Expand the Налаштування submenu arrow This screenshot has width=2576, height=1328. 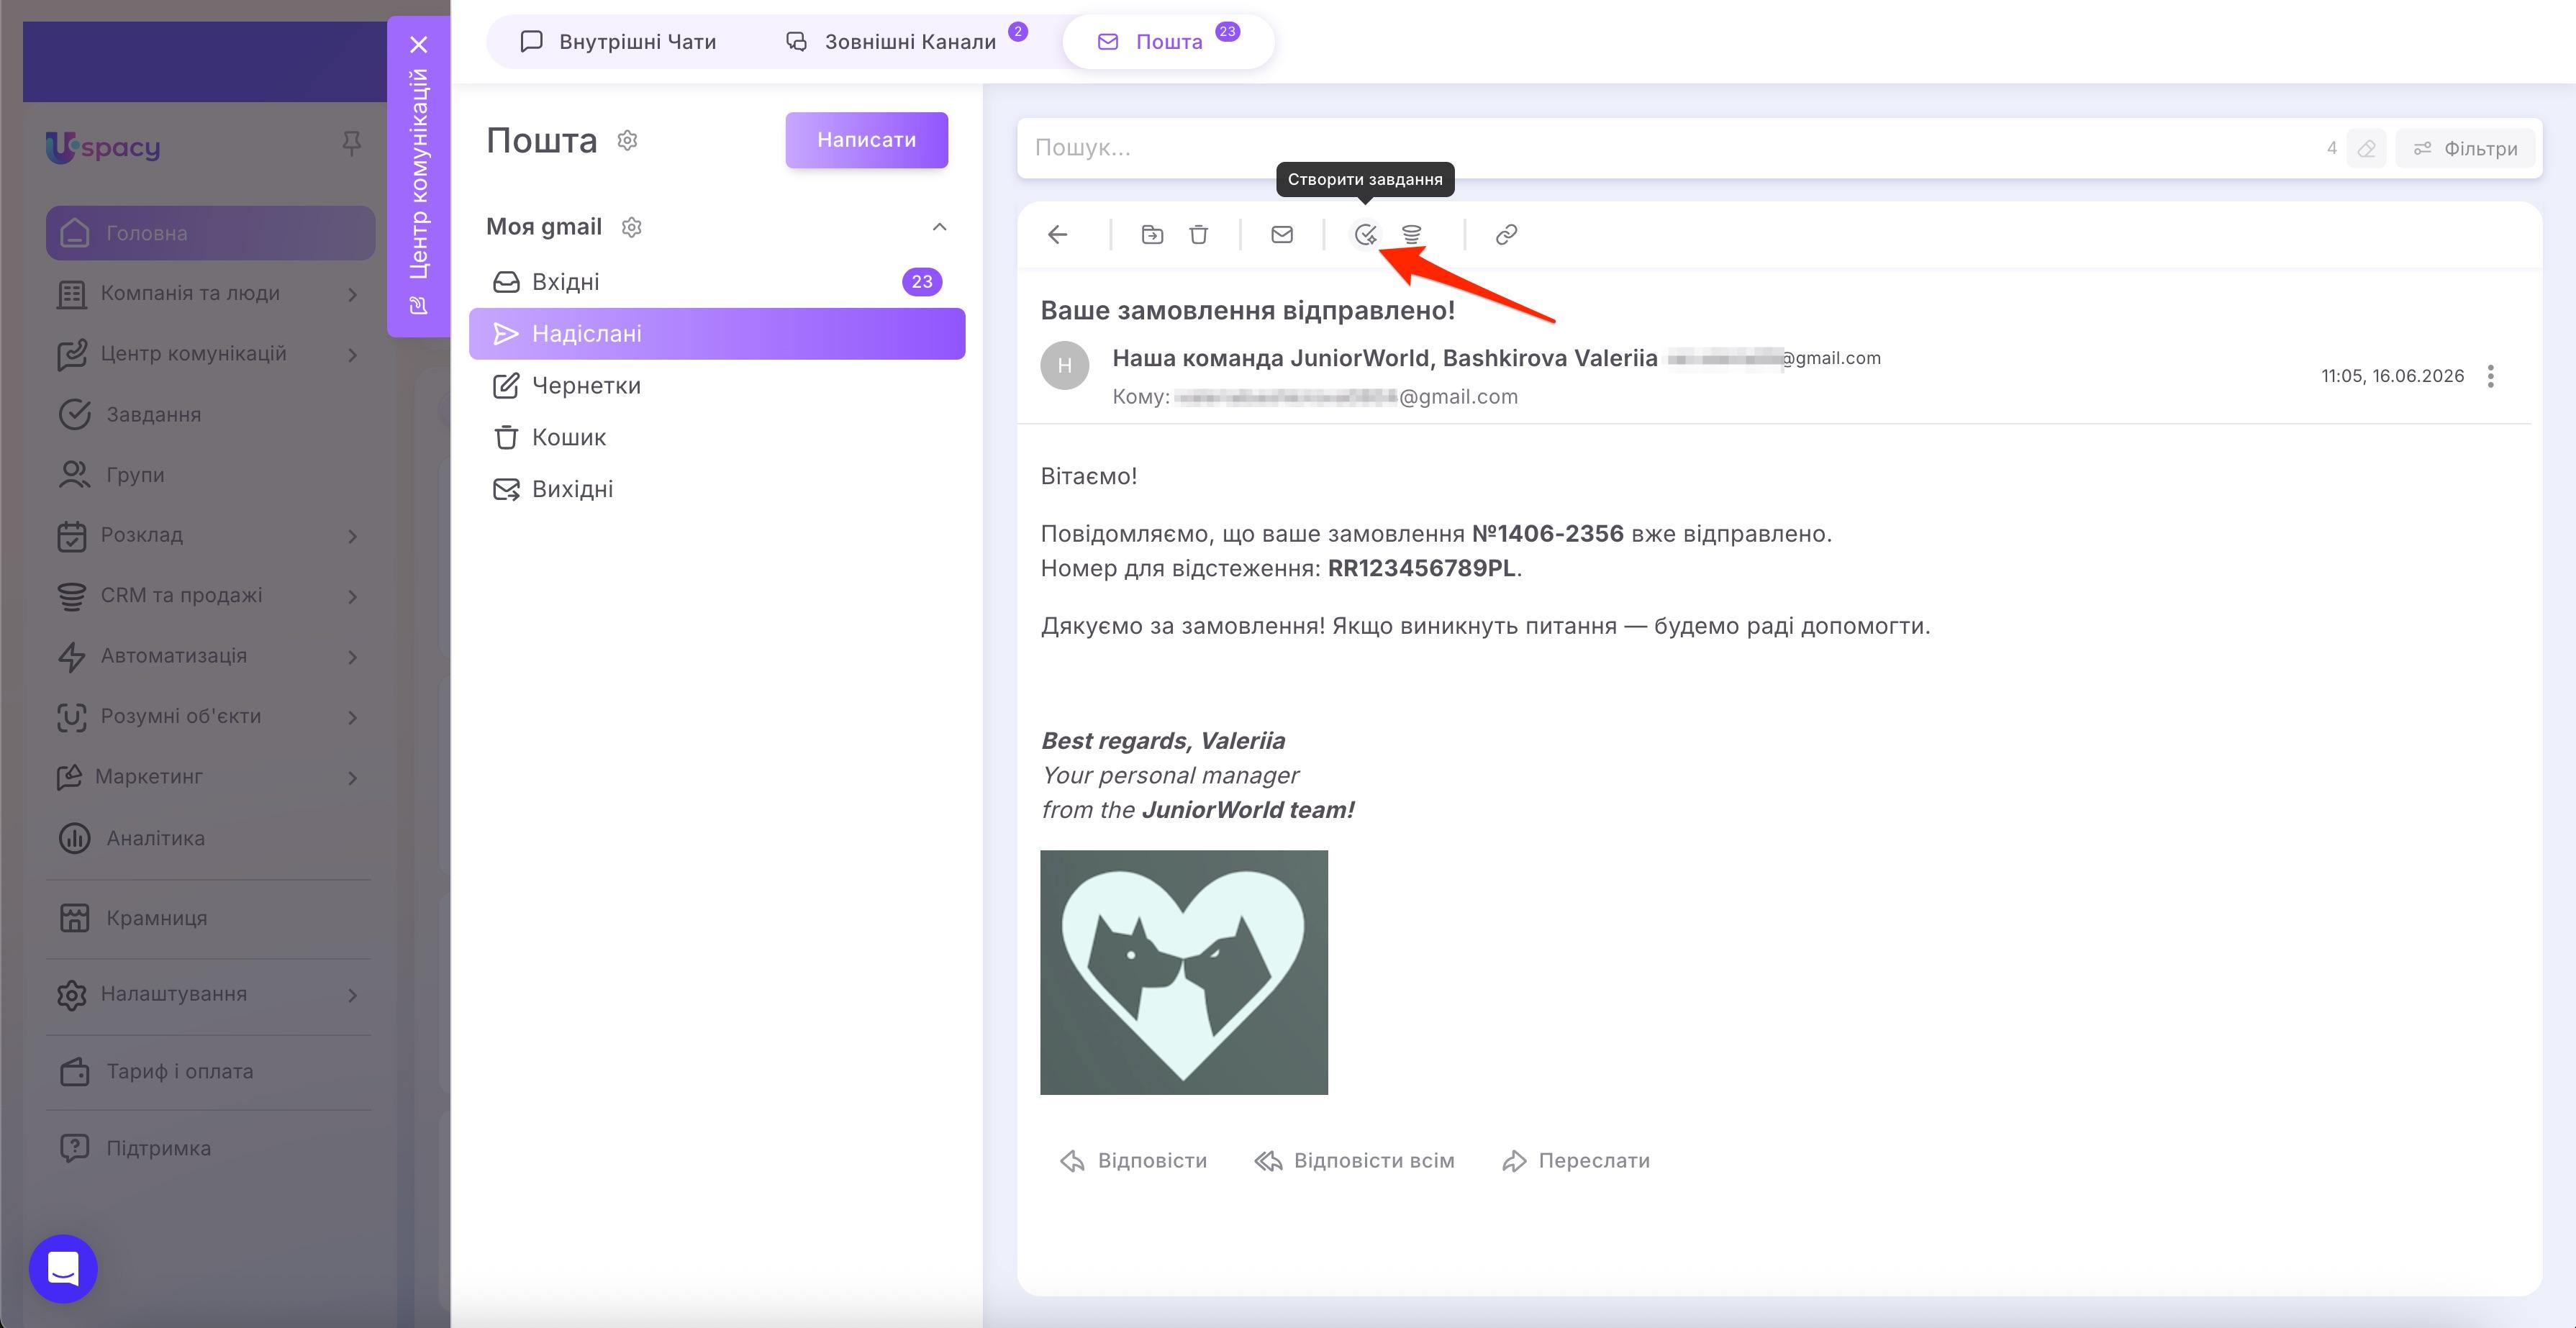tap(352, 995)
